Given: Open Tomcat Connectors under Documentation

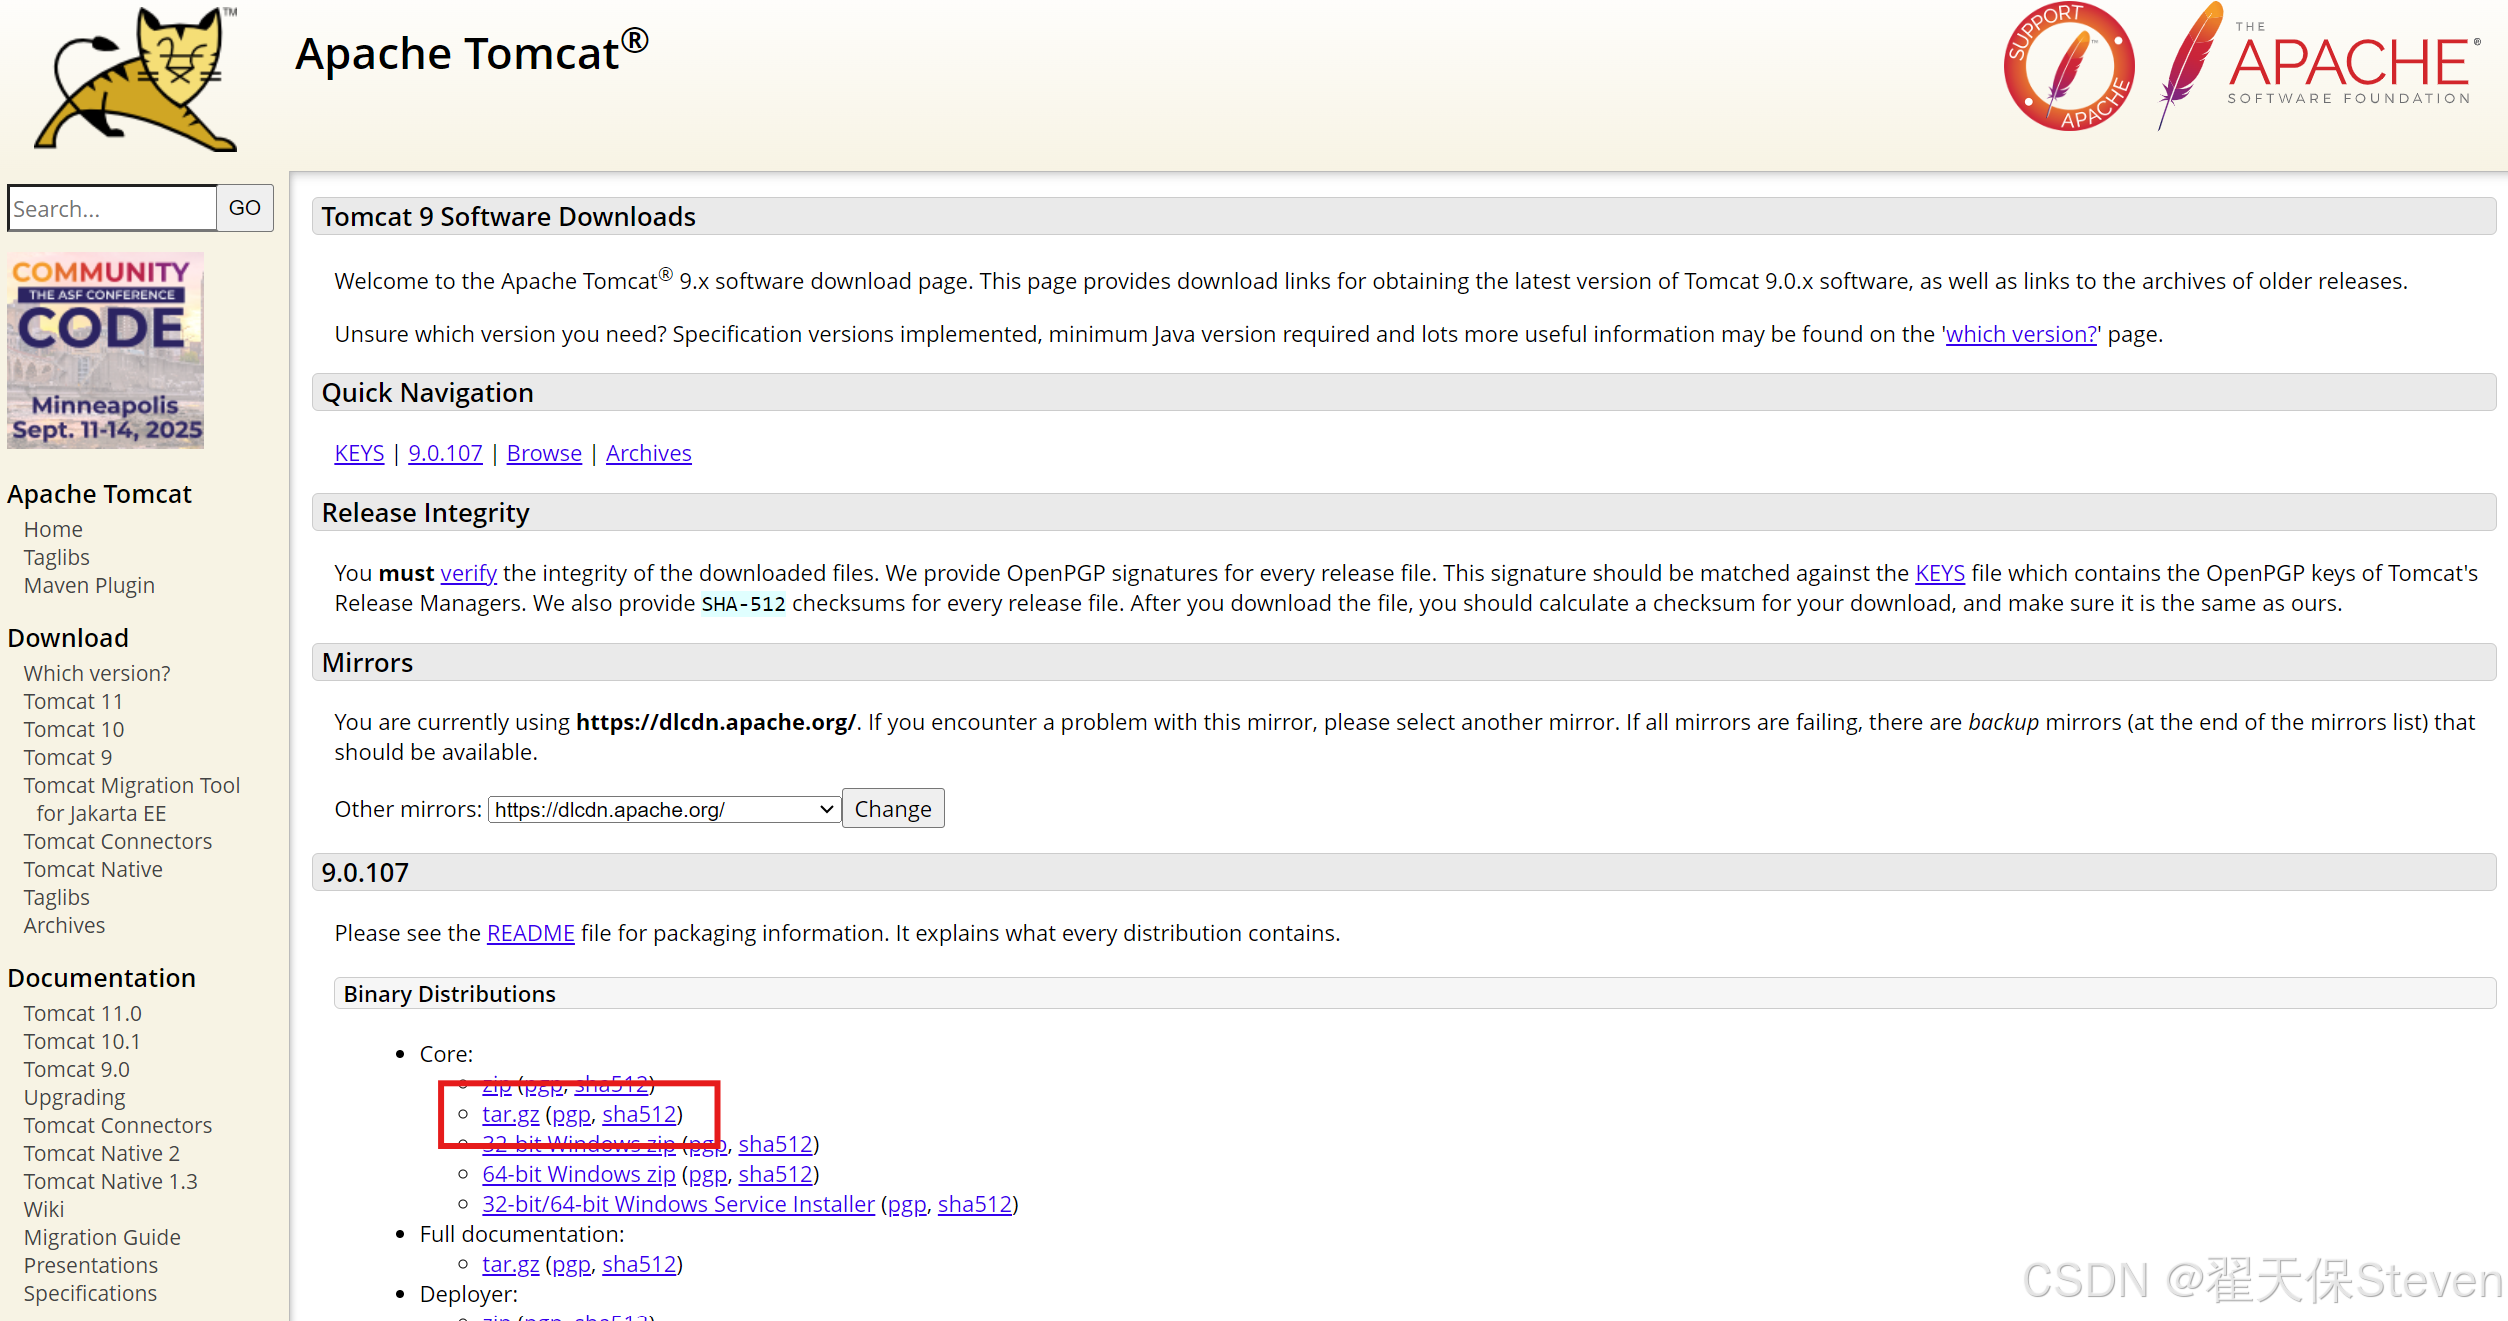Looking at the screenshot, I should click(118, 1125).
